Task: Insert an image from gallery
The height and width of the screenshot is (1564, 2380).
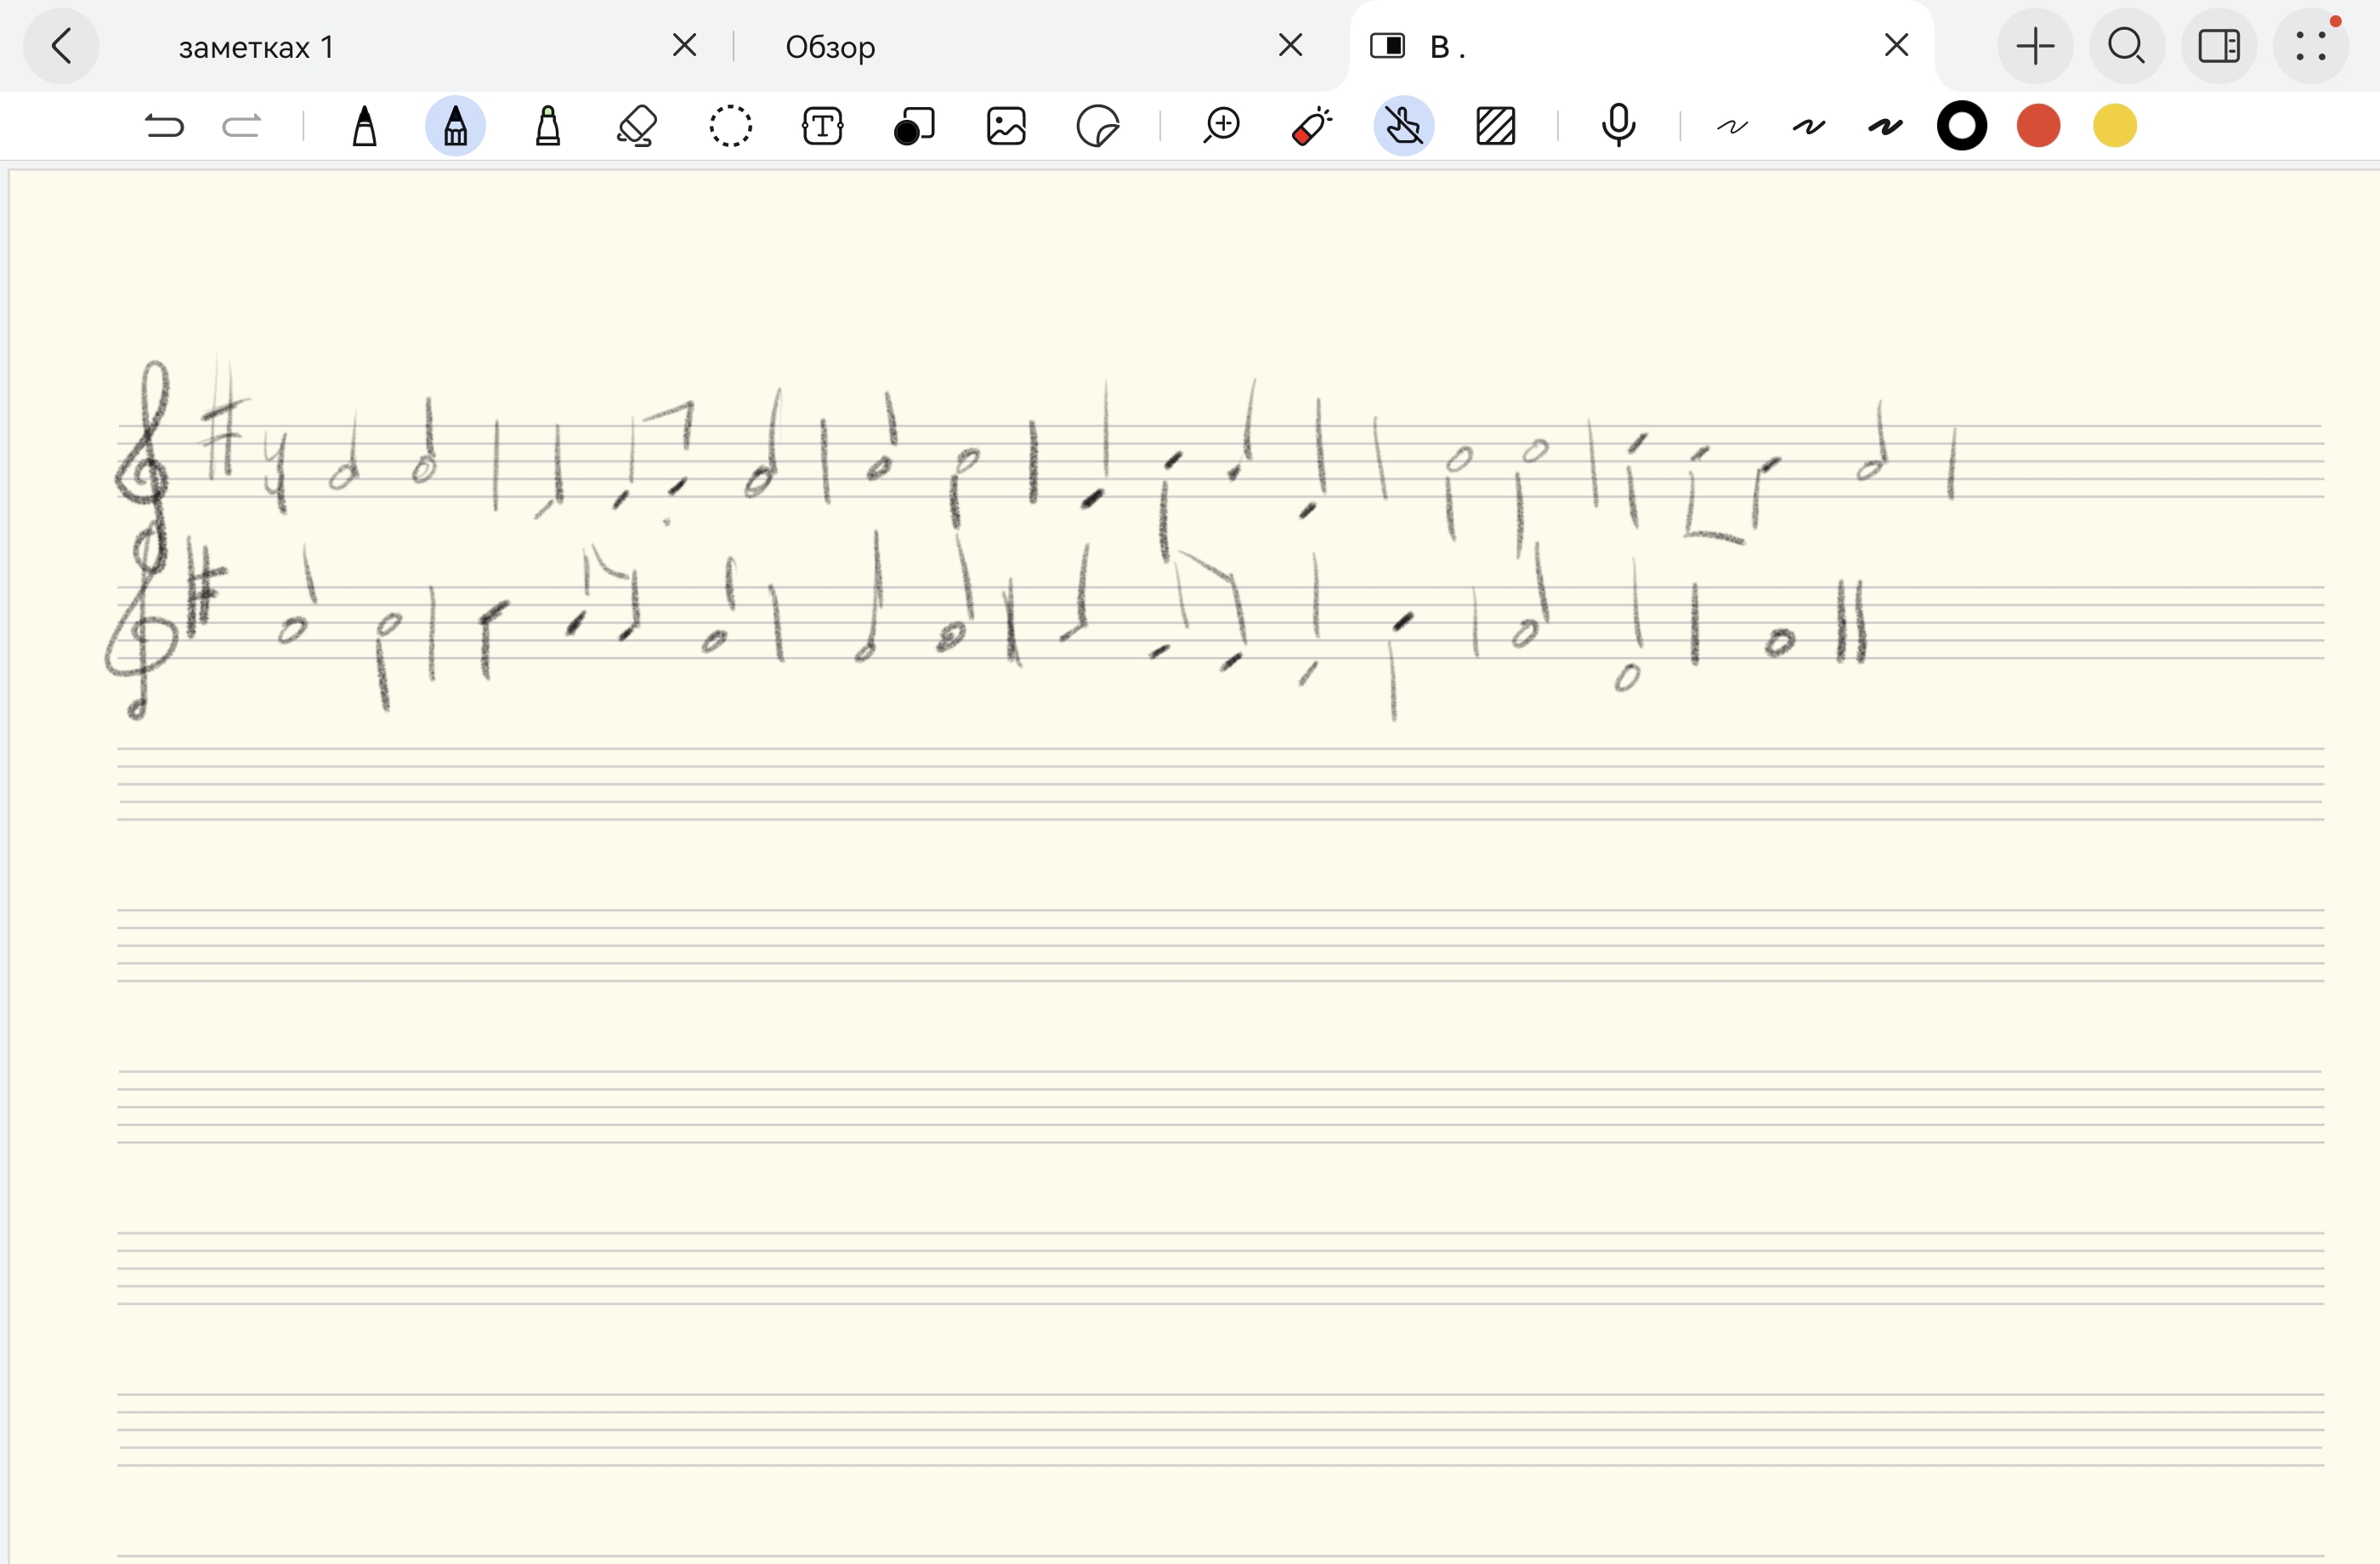Action: [x=1006, y=126]
